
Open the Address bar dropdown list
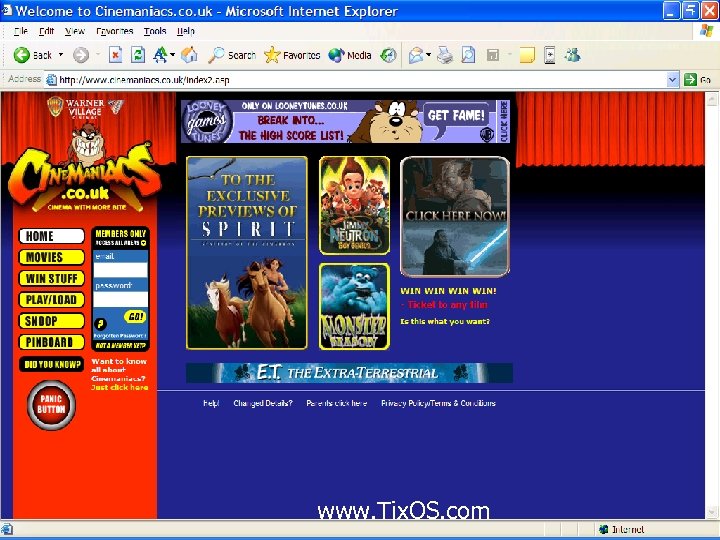coord(672,79)
